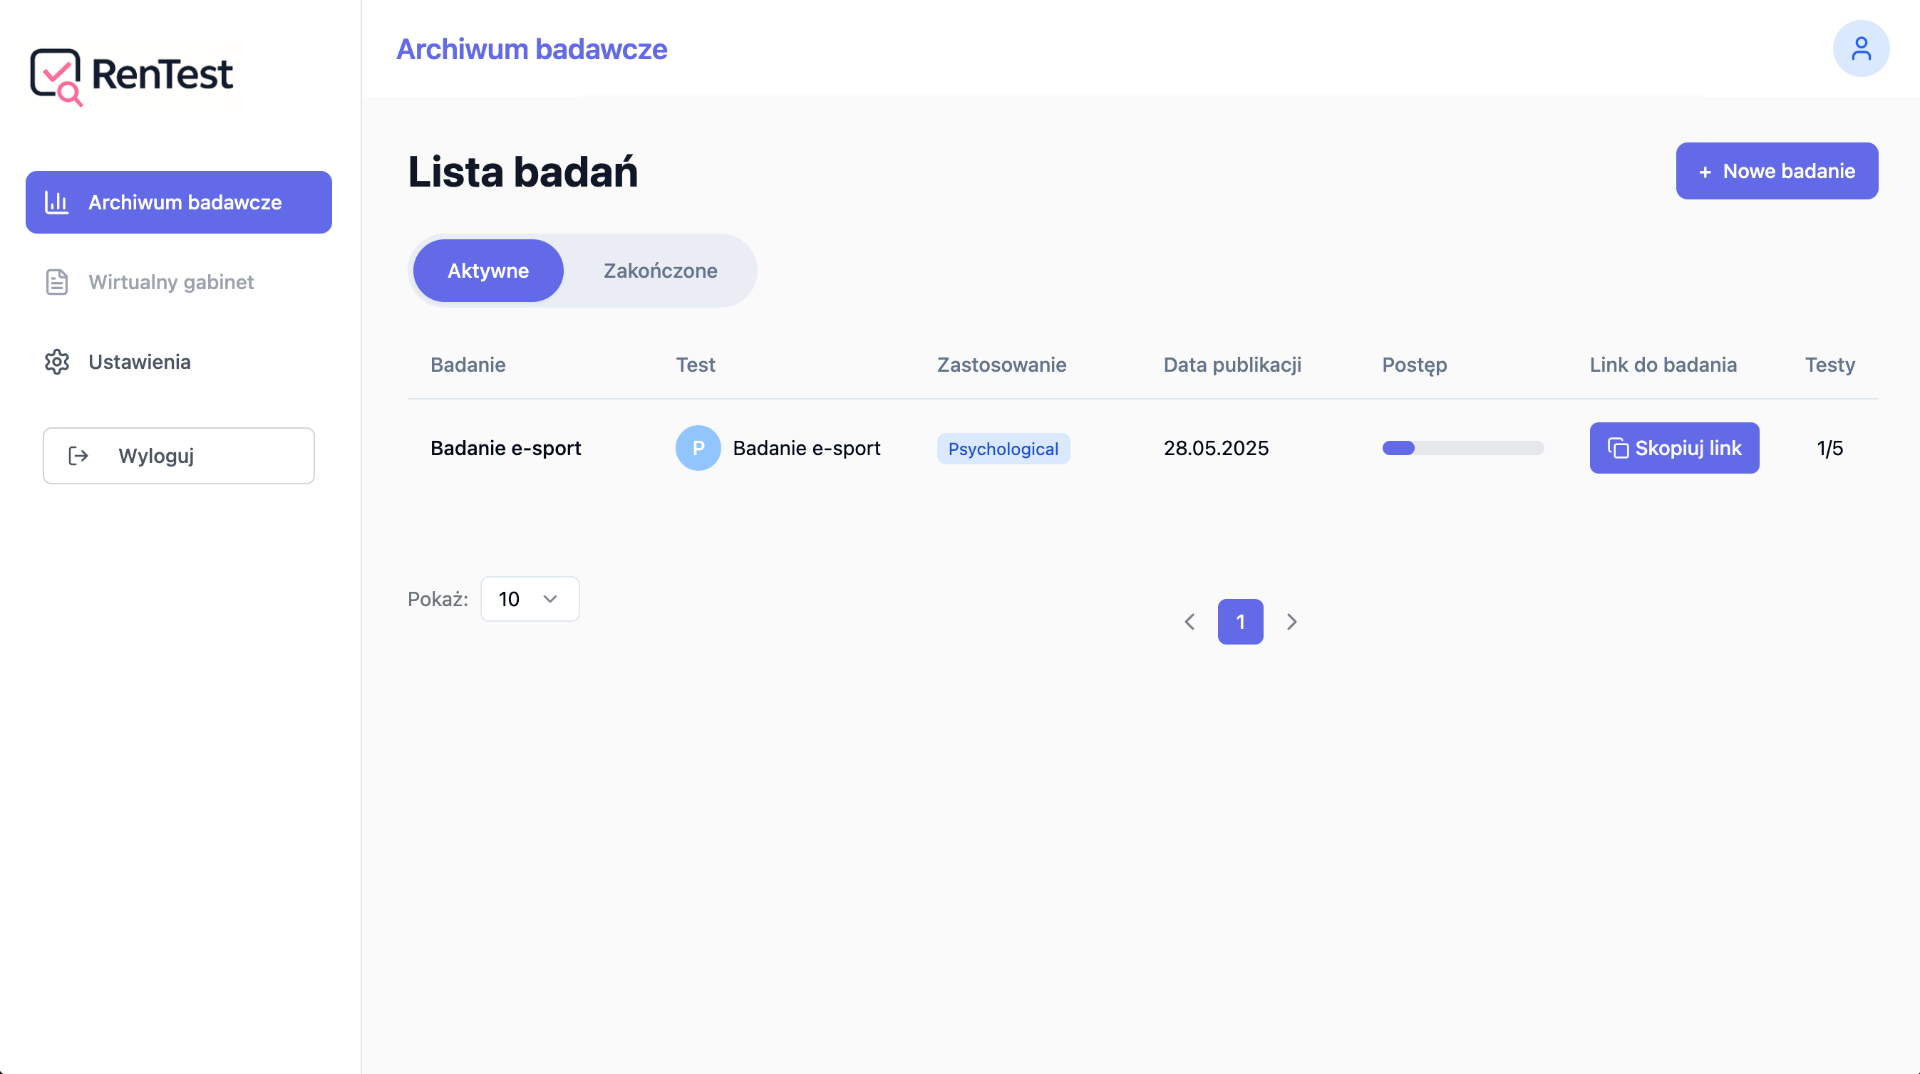Click page number 1 in pagination
Image resolution: width=1920 pixels, height=1074 pixels.
[1240, 621]
